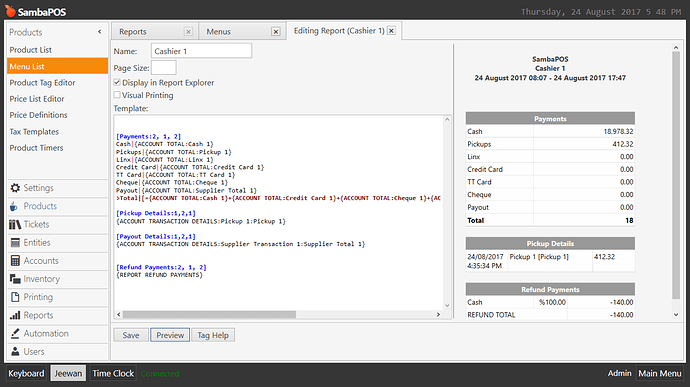Image resolution: width=690 pixels, height=387 pixels.
Task: Click the Admin label in bottom bar
Action: click(x=619, y=373)
